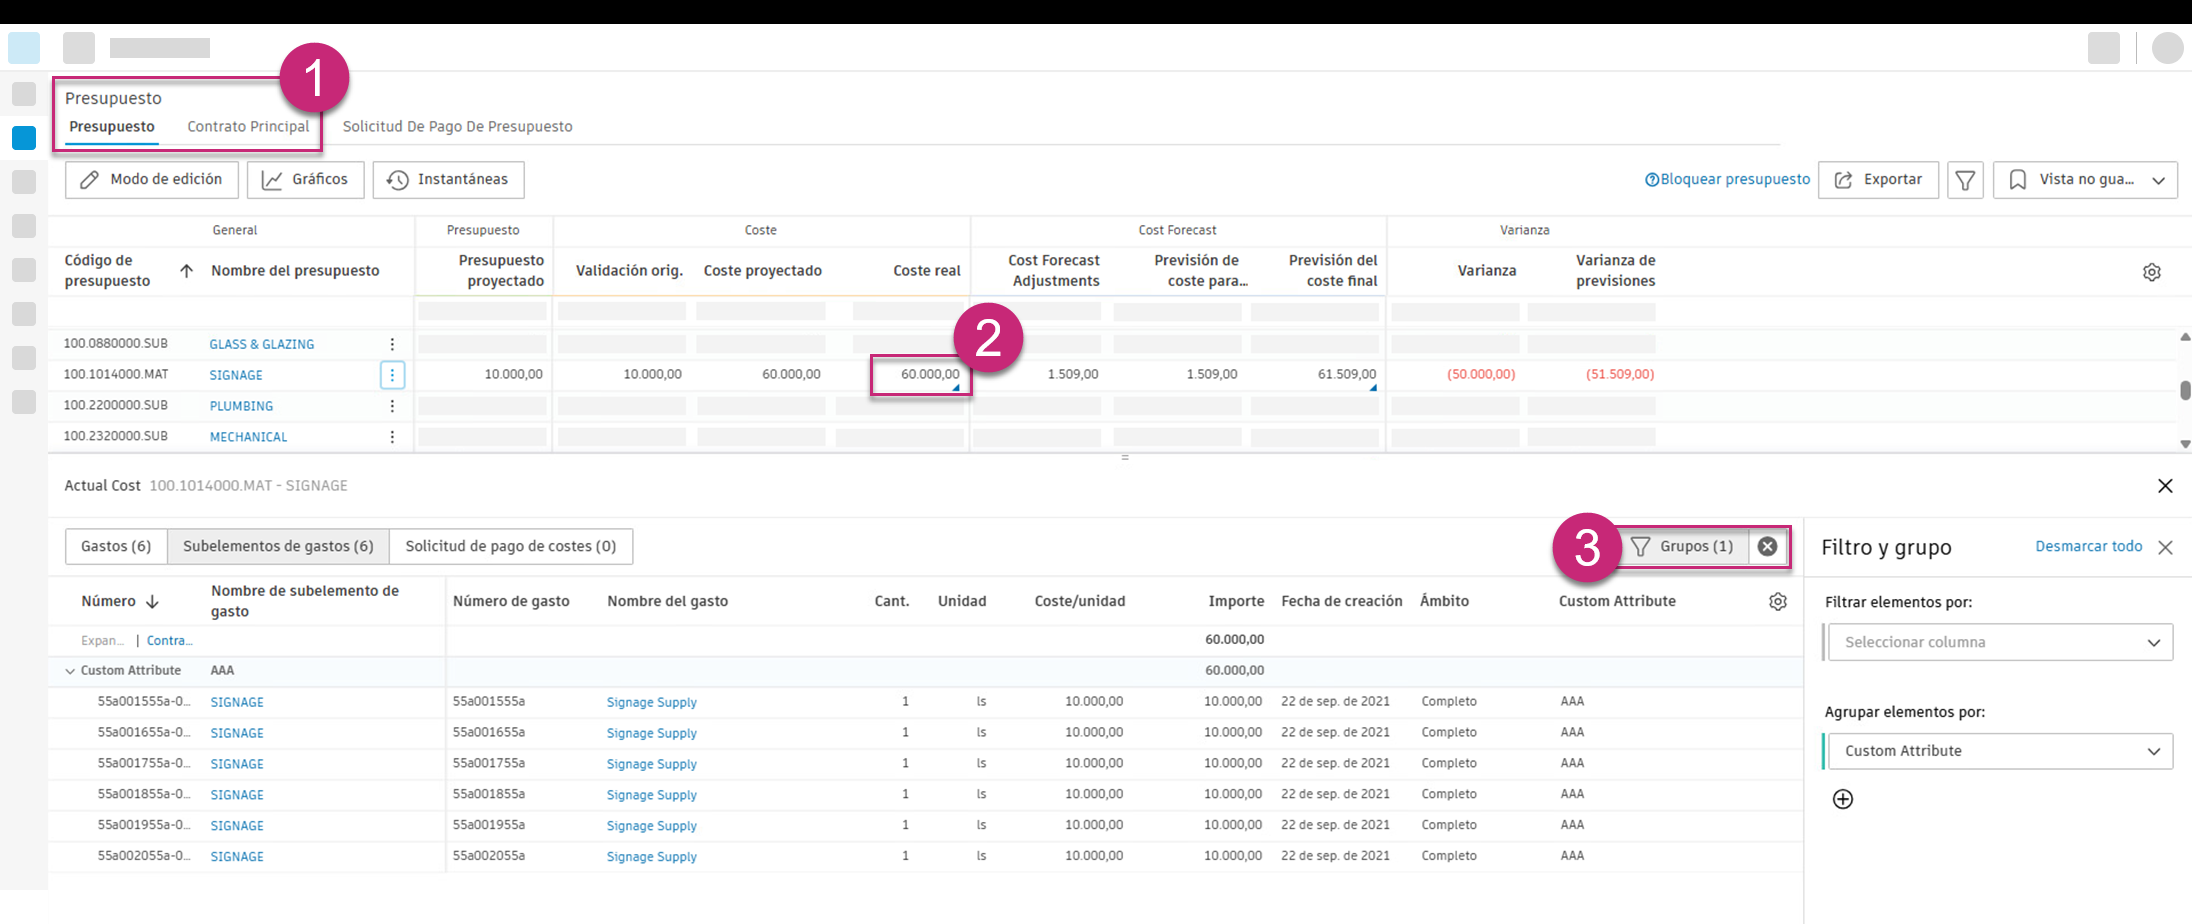This screenshot has height=924, width=2192.
Task: Open SIGNAGE link in row 55a001855a
Action: (x=237, y=796)
